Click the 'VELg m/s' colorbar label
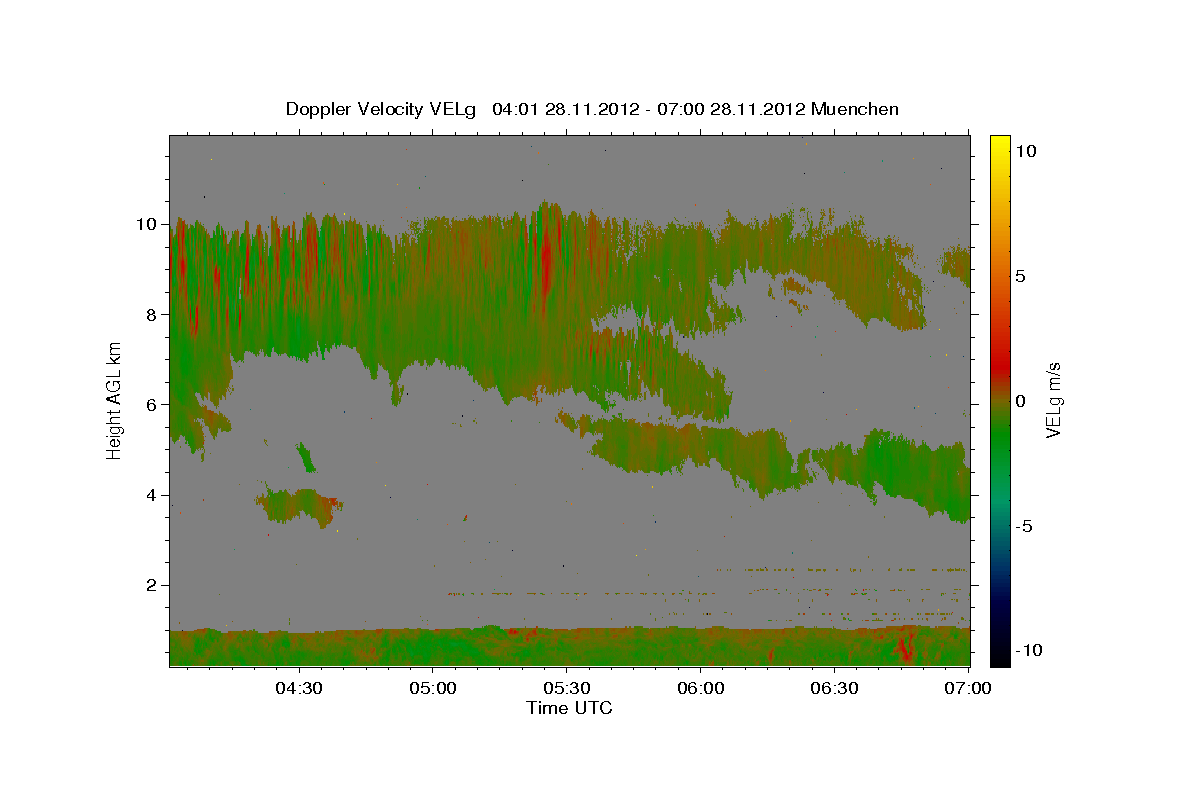This screenshot has height=800, width=1200. point(1053,400)
